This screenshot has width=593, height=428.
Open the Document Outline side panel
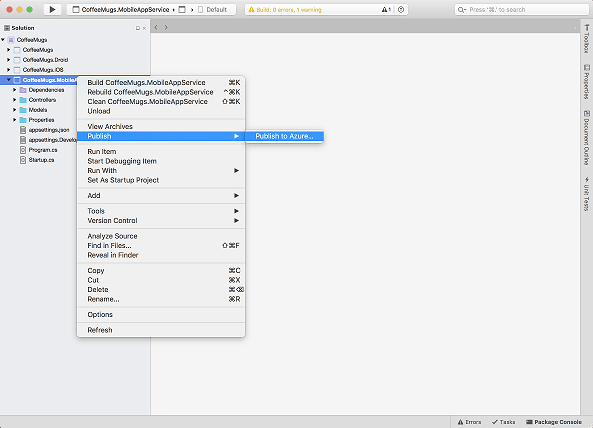[587, 138]
